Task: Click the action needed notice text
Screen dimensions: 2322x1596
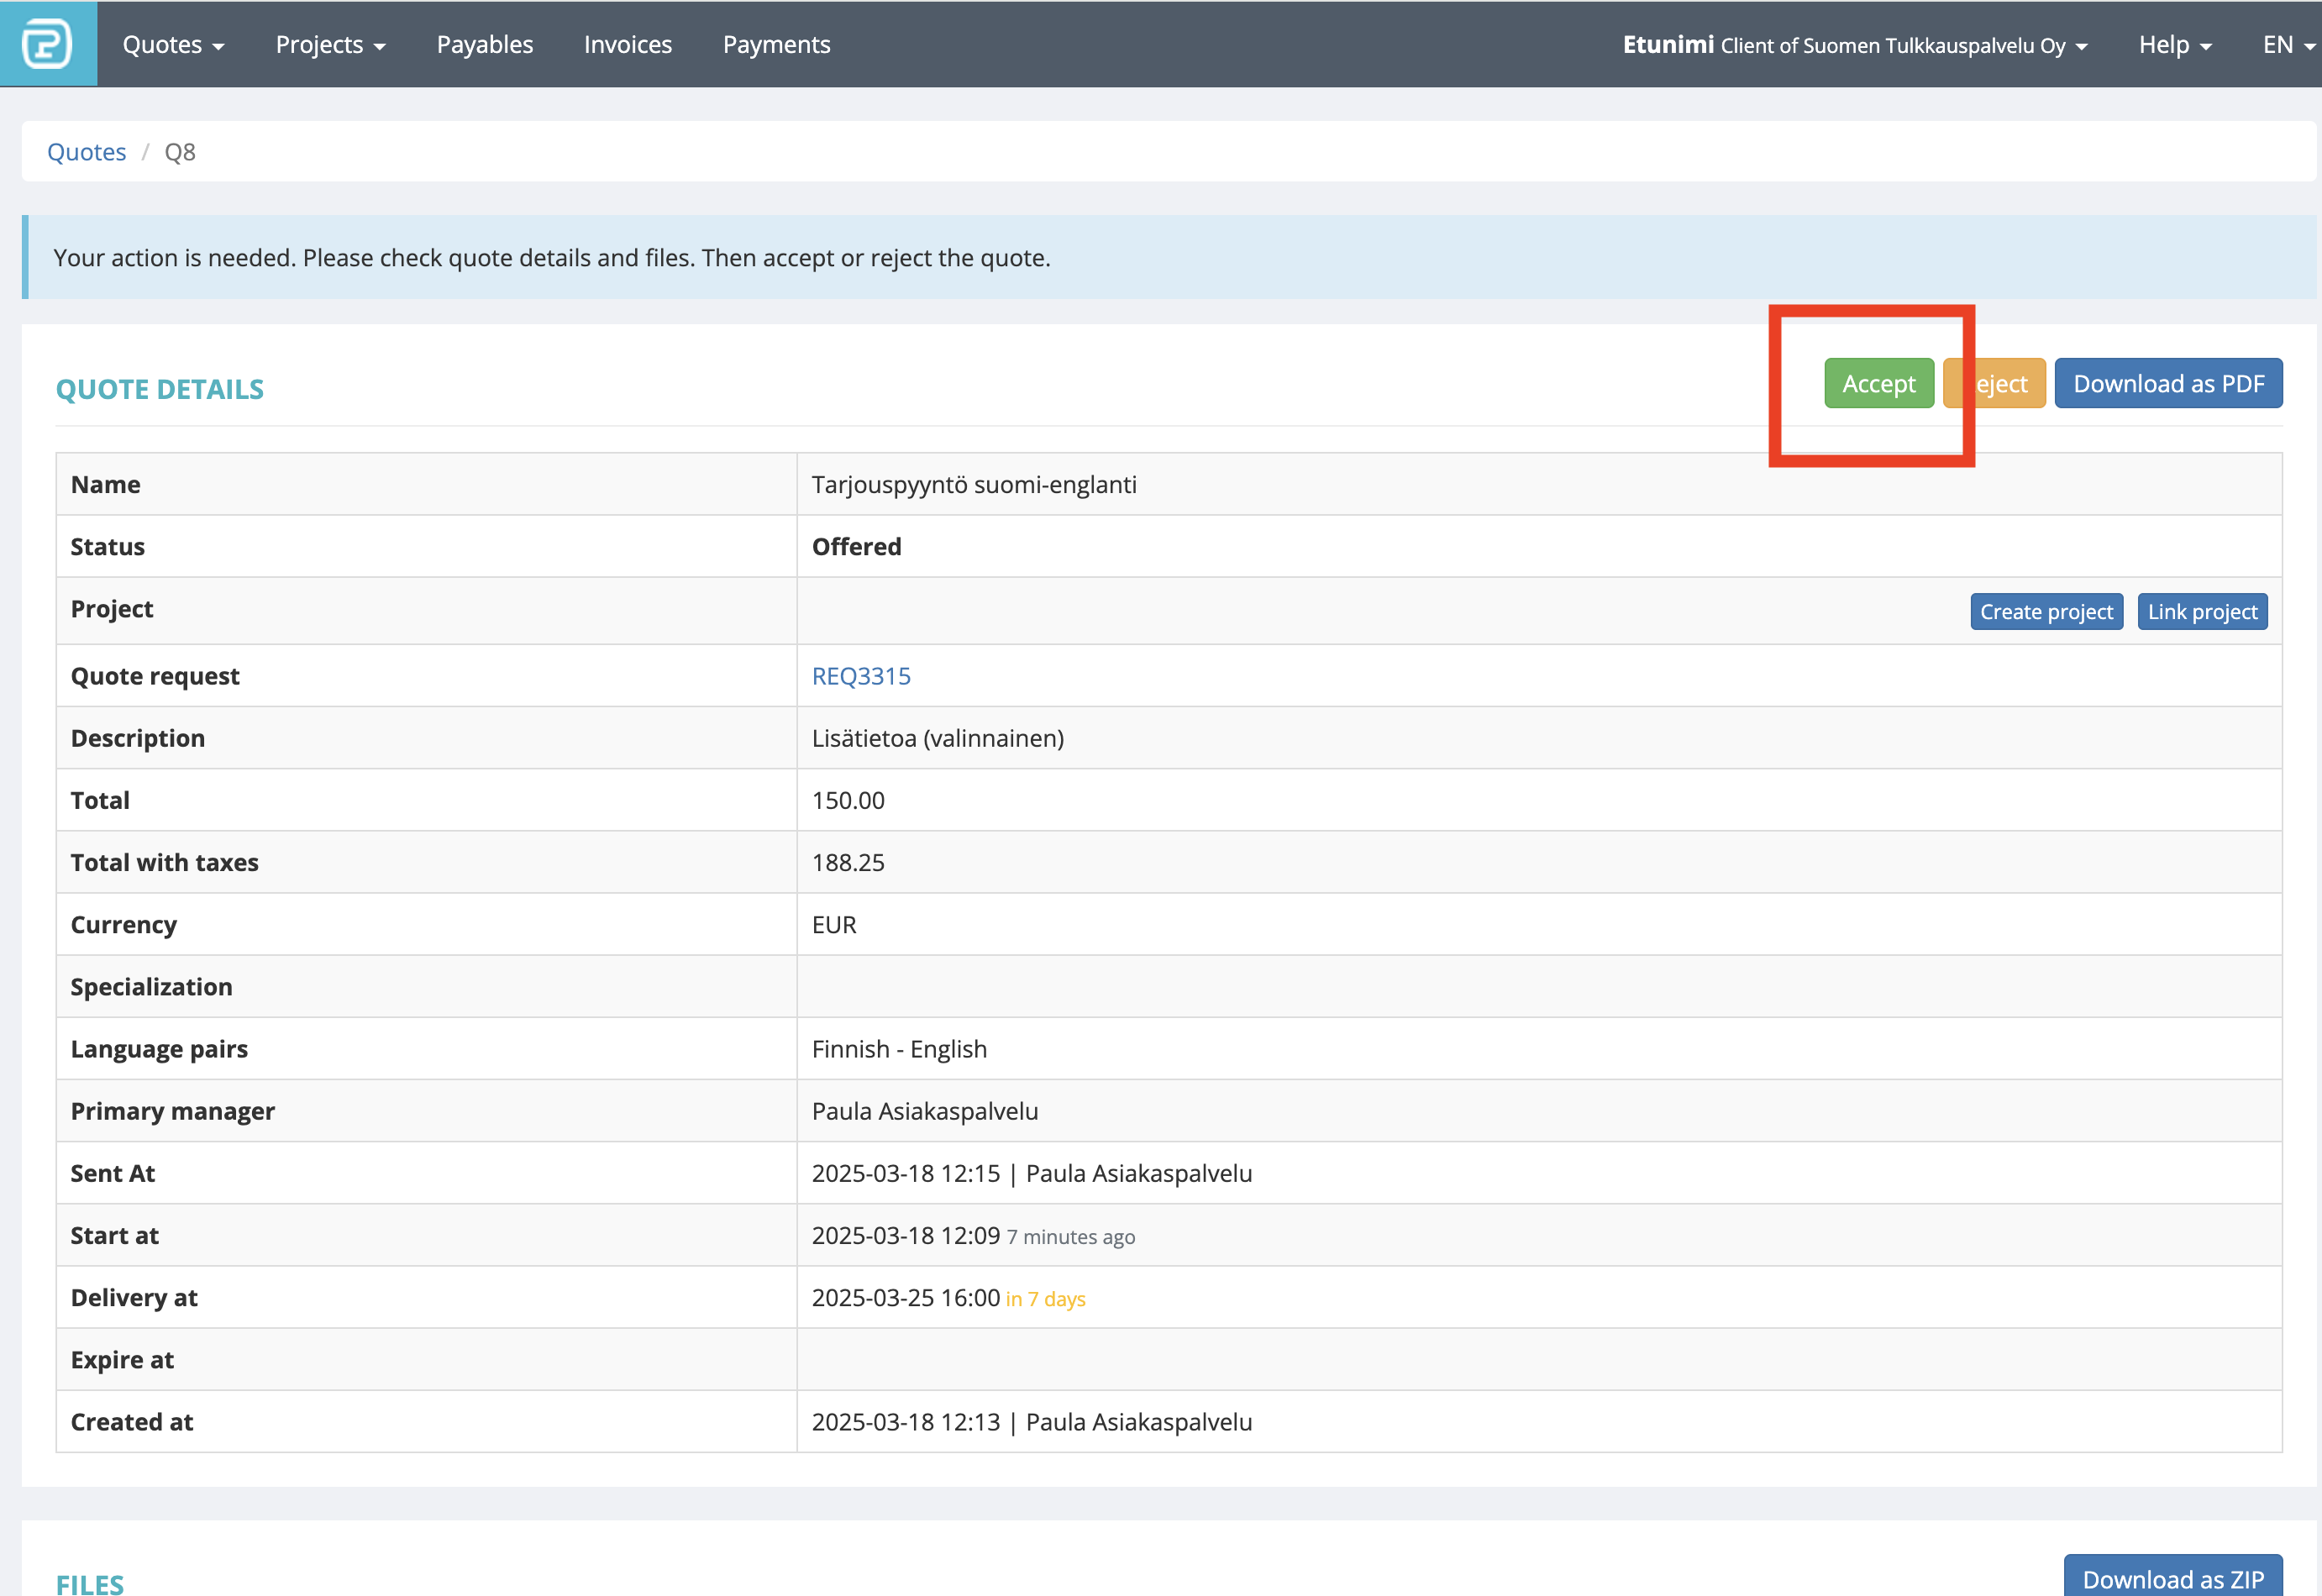Action: point(552,258)
